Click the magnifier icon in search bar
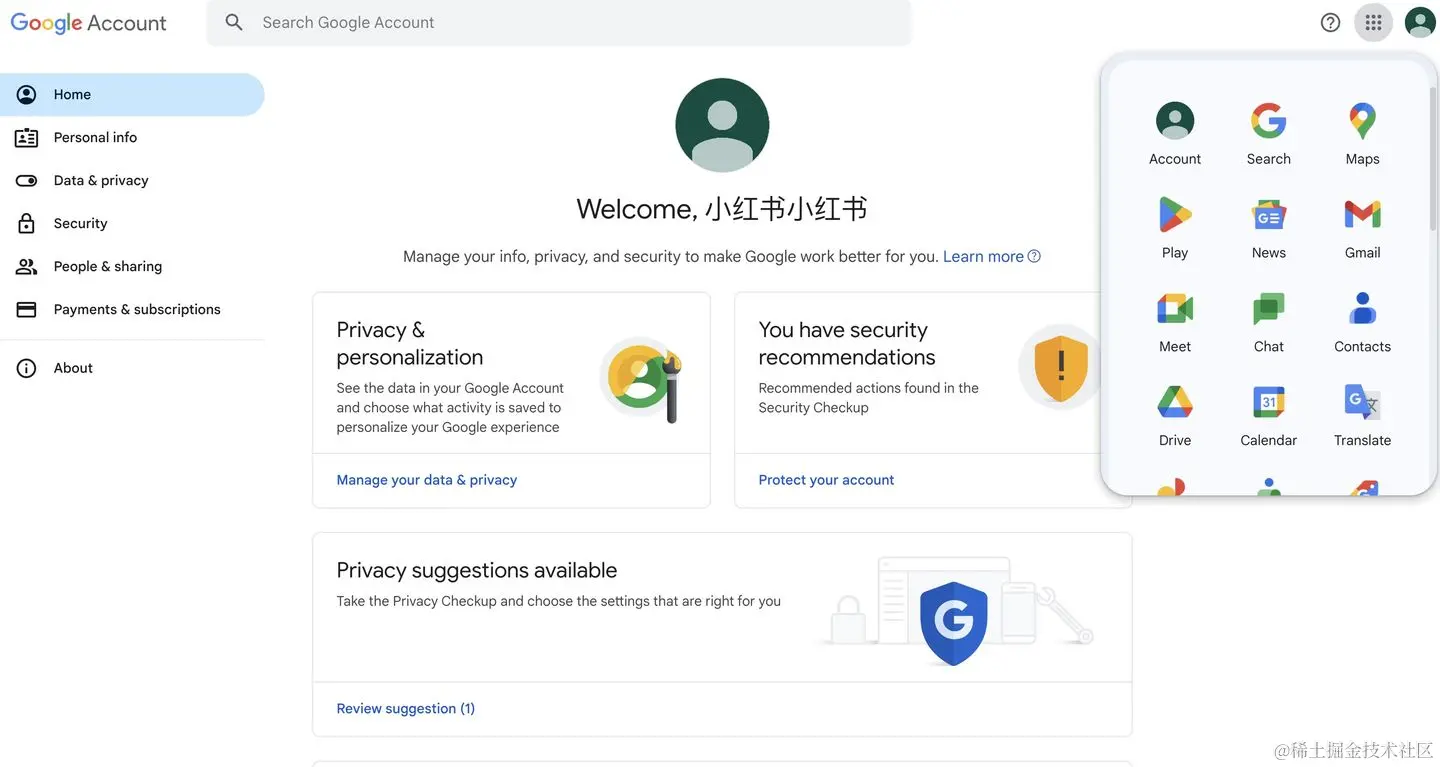This screenshot has width=1440, height=767. point(234,22)
